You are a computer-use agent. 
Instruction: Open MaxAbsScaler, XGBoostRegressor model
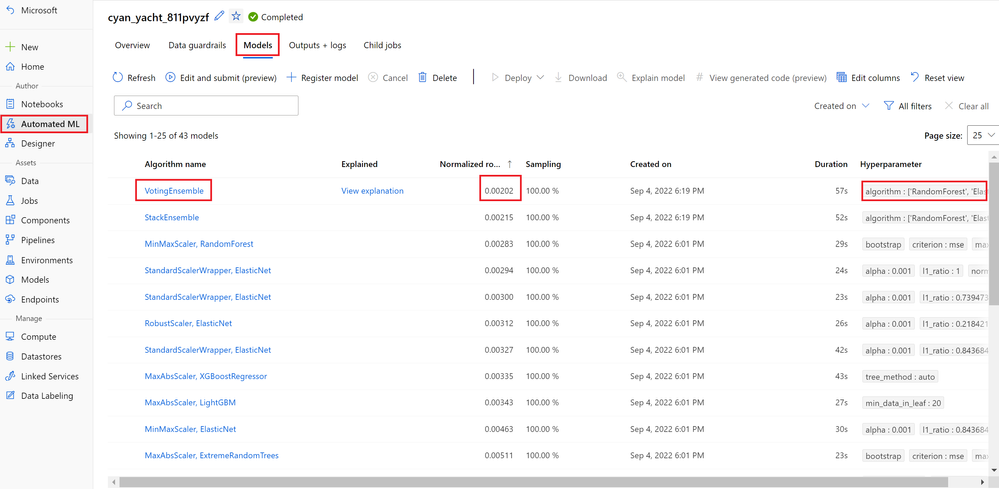(206, 376)
